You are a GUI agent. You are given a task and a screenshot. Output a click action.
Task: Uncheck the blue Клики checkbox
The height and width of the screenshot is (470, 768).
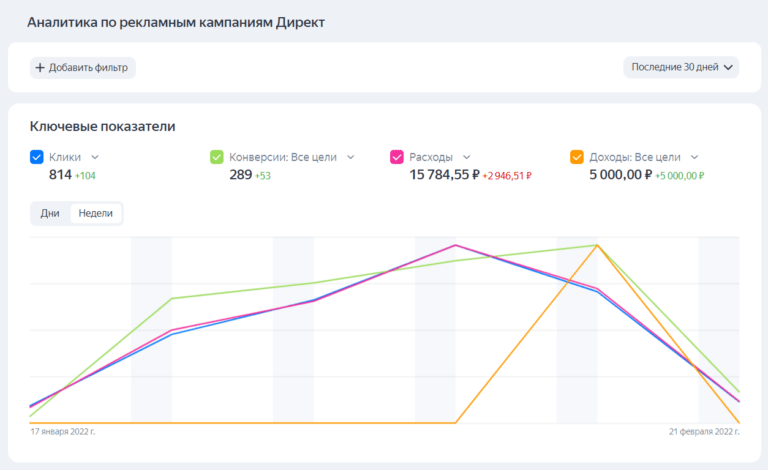[x=37, y=157]
